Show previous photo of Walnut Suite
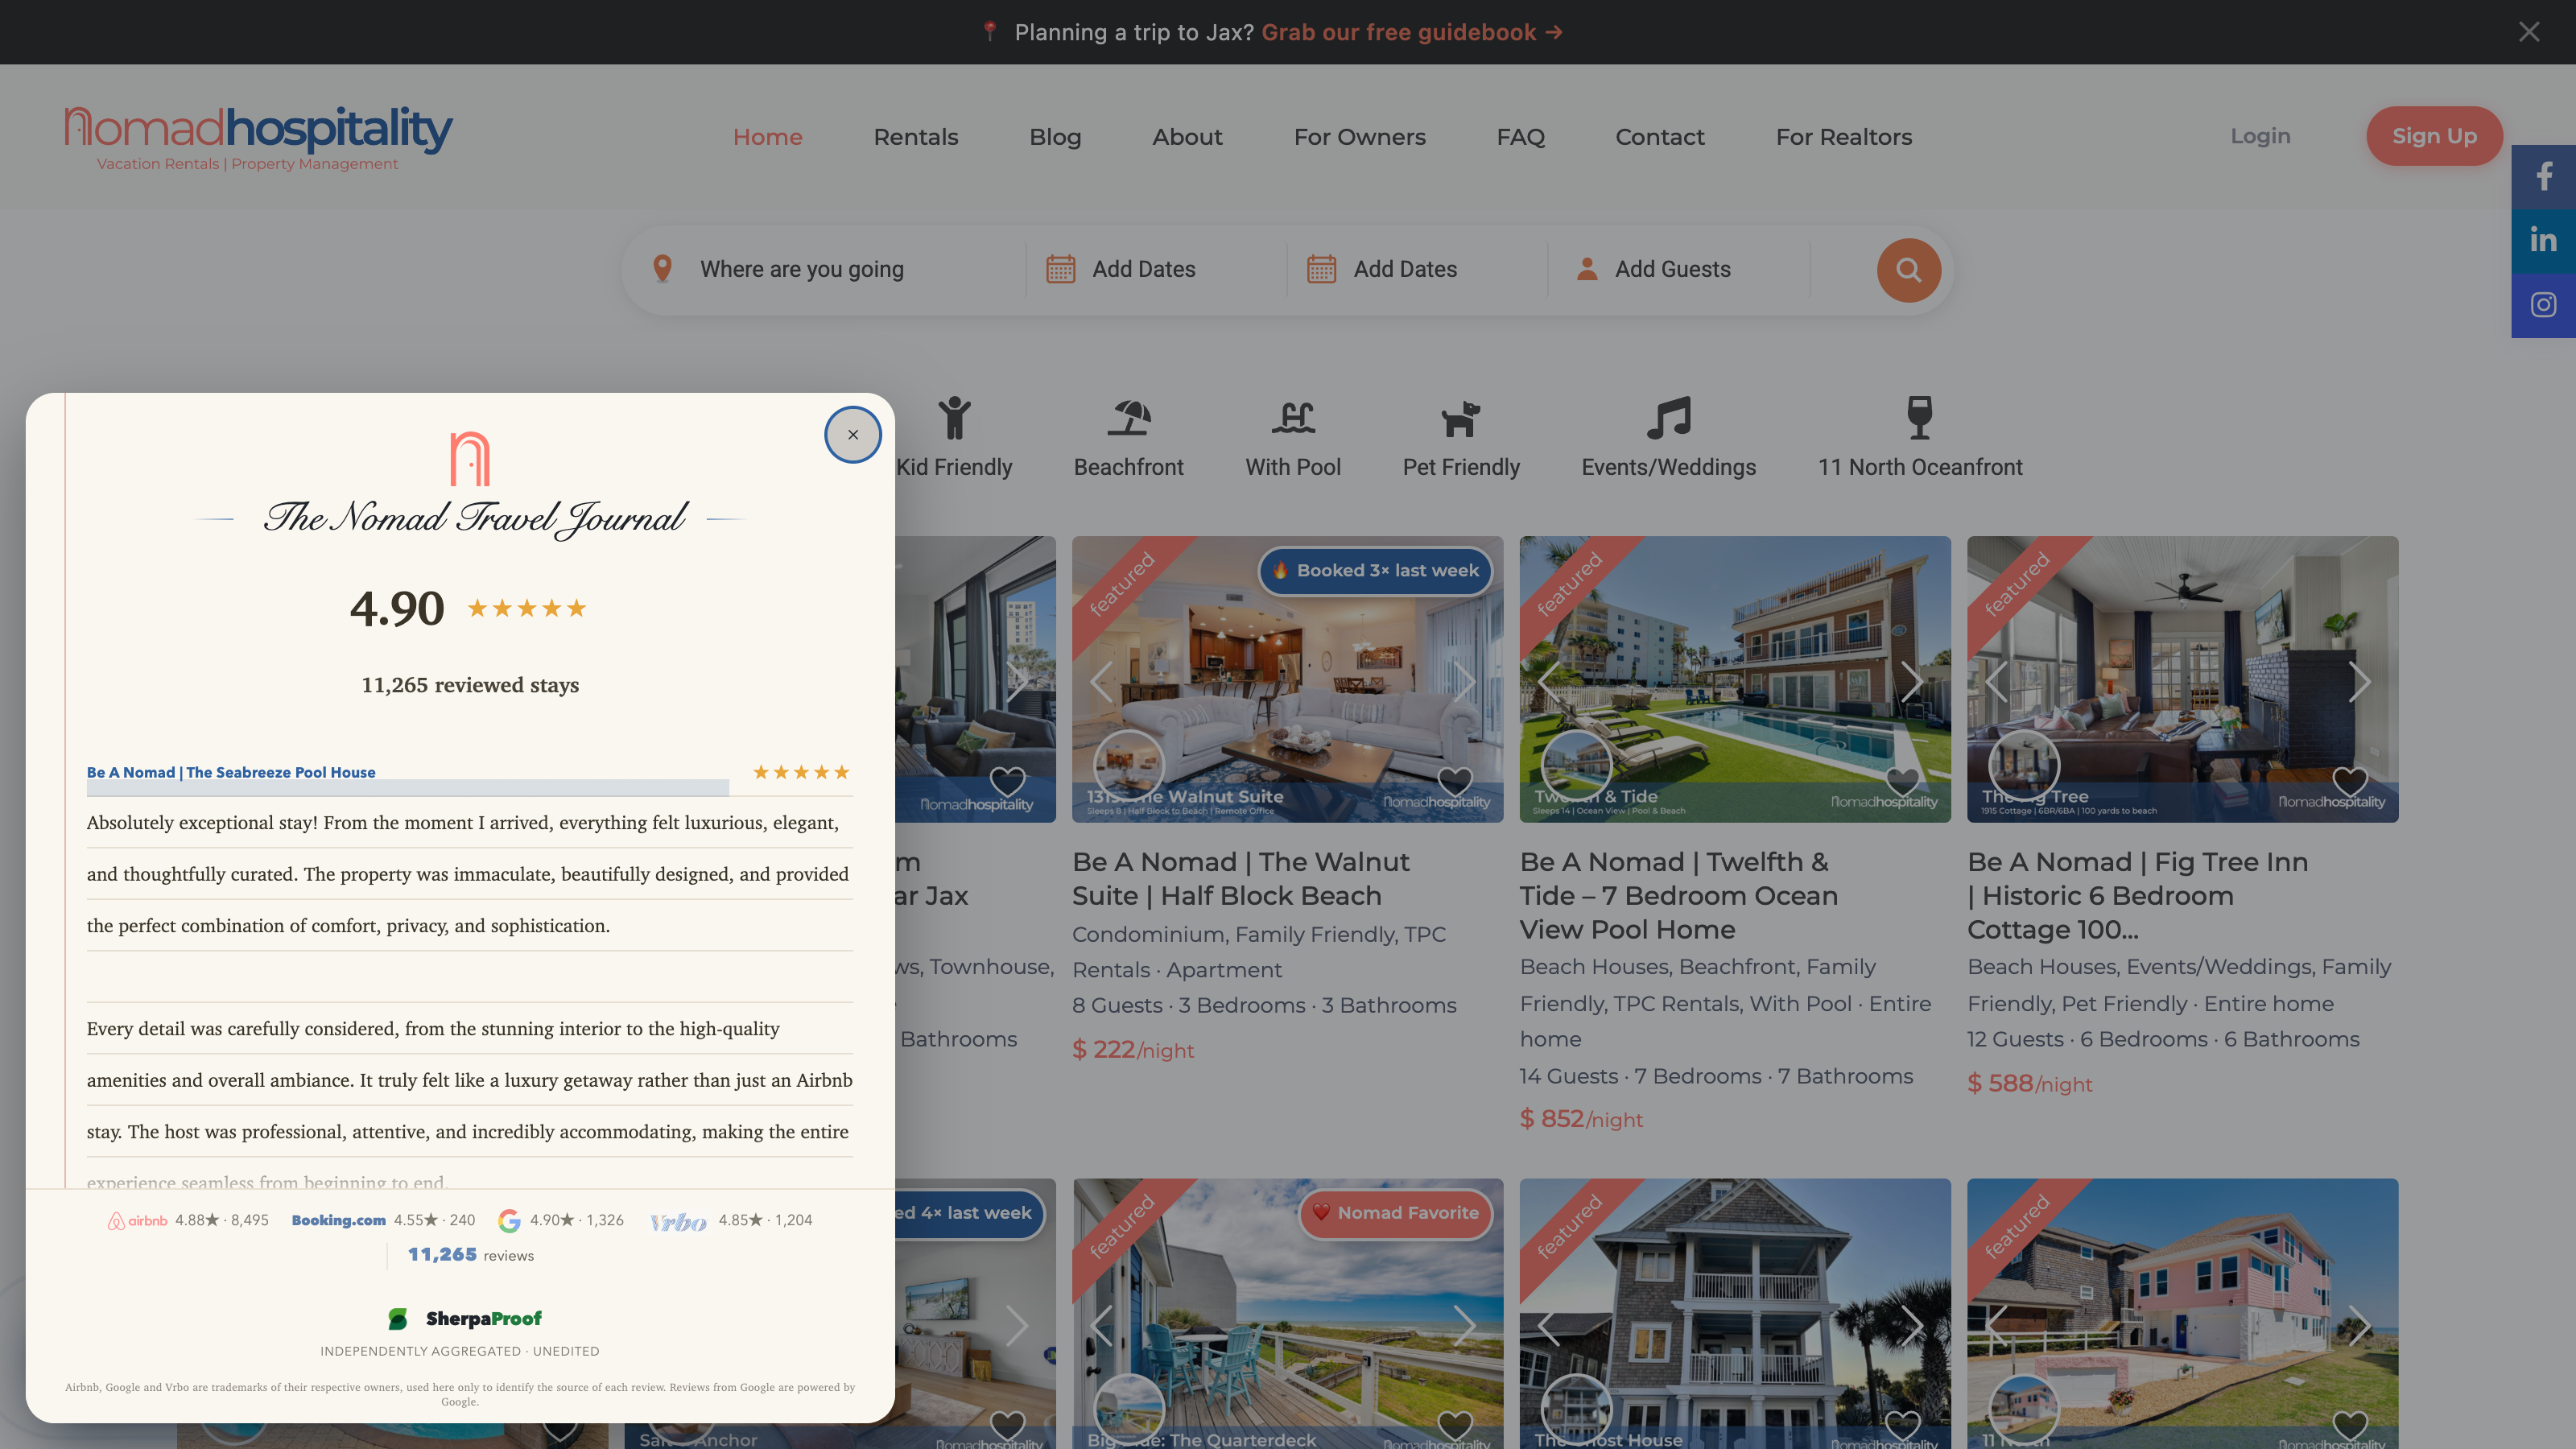Screen dimensions: 2576x1449 pyautogui.click(x=1101, y=682)
